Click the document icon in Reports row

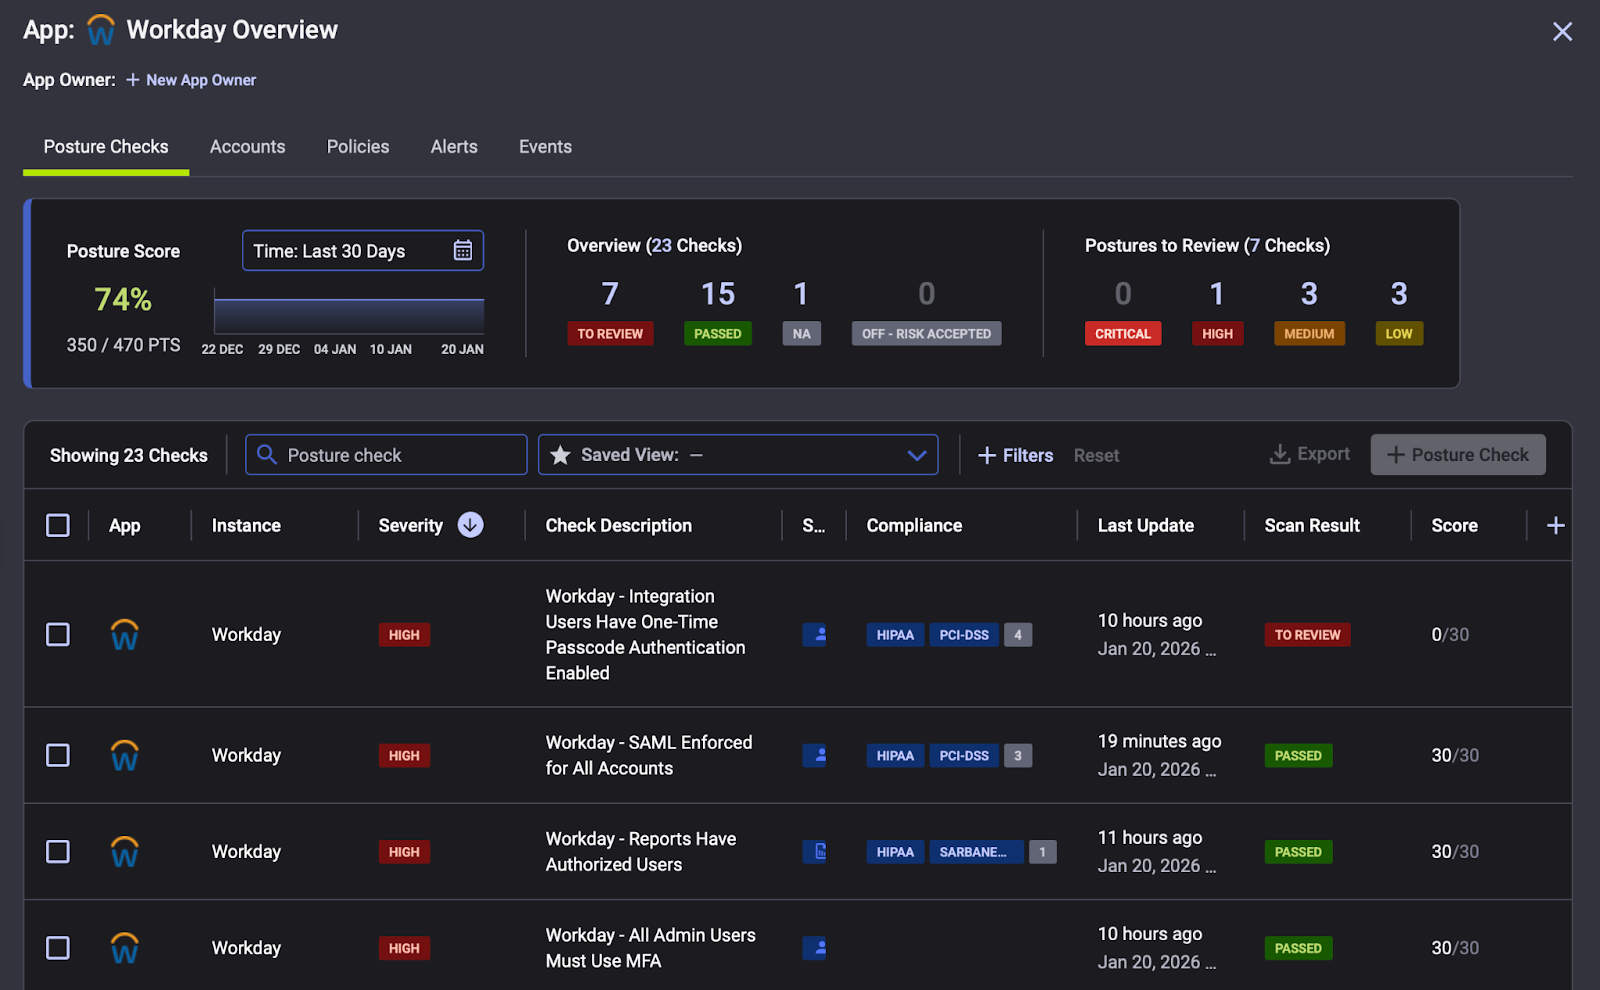point(815,852)
